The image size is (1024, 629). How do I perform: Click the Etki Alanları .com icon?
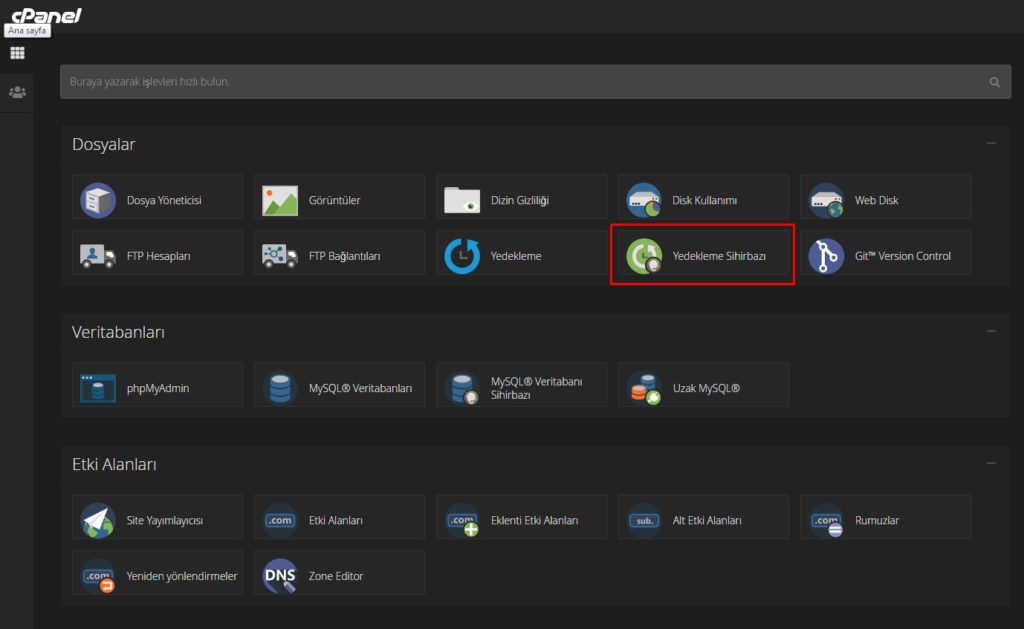pyautogui.click(x=280, y=520)
